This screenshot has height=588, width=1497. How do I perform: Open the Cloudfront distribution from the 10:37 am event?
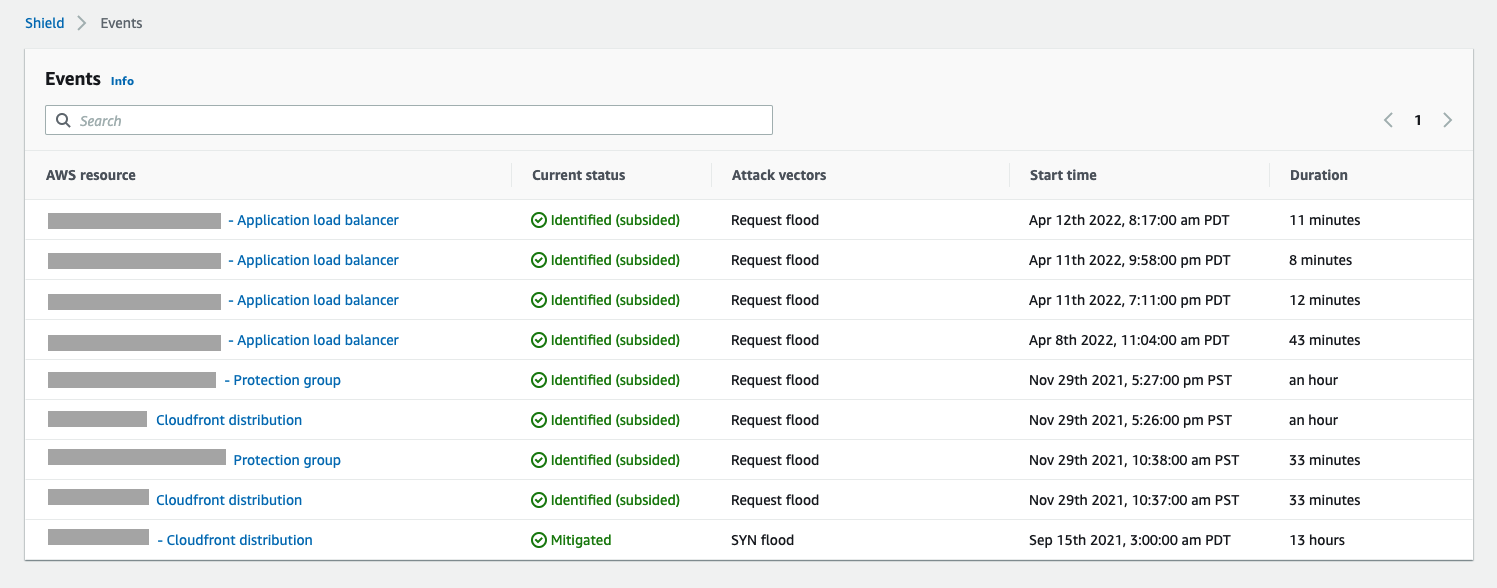coord(228,499)
